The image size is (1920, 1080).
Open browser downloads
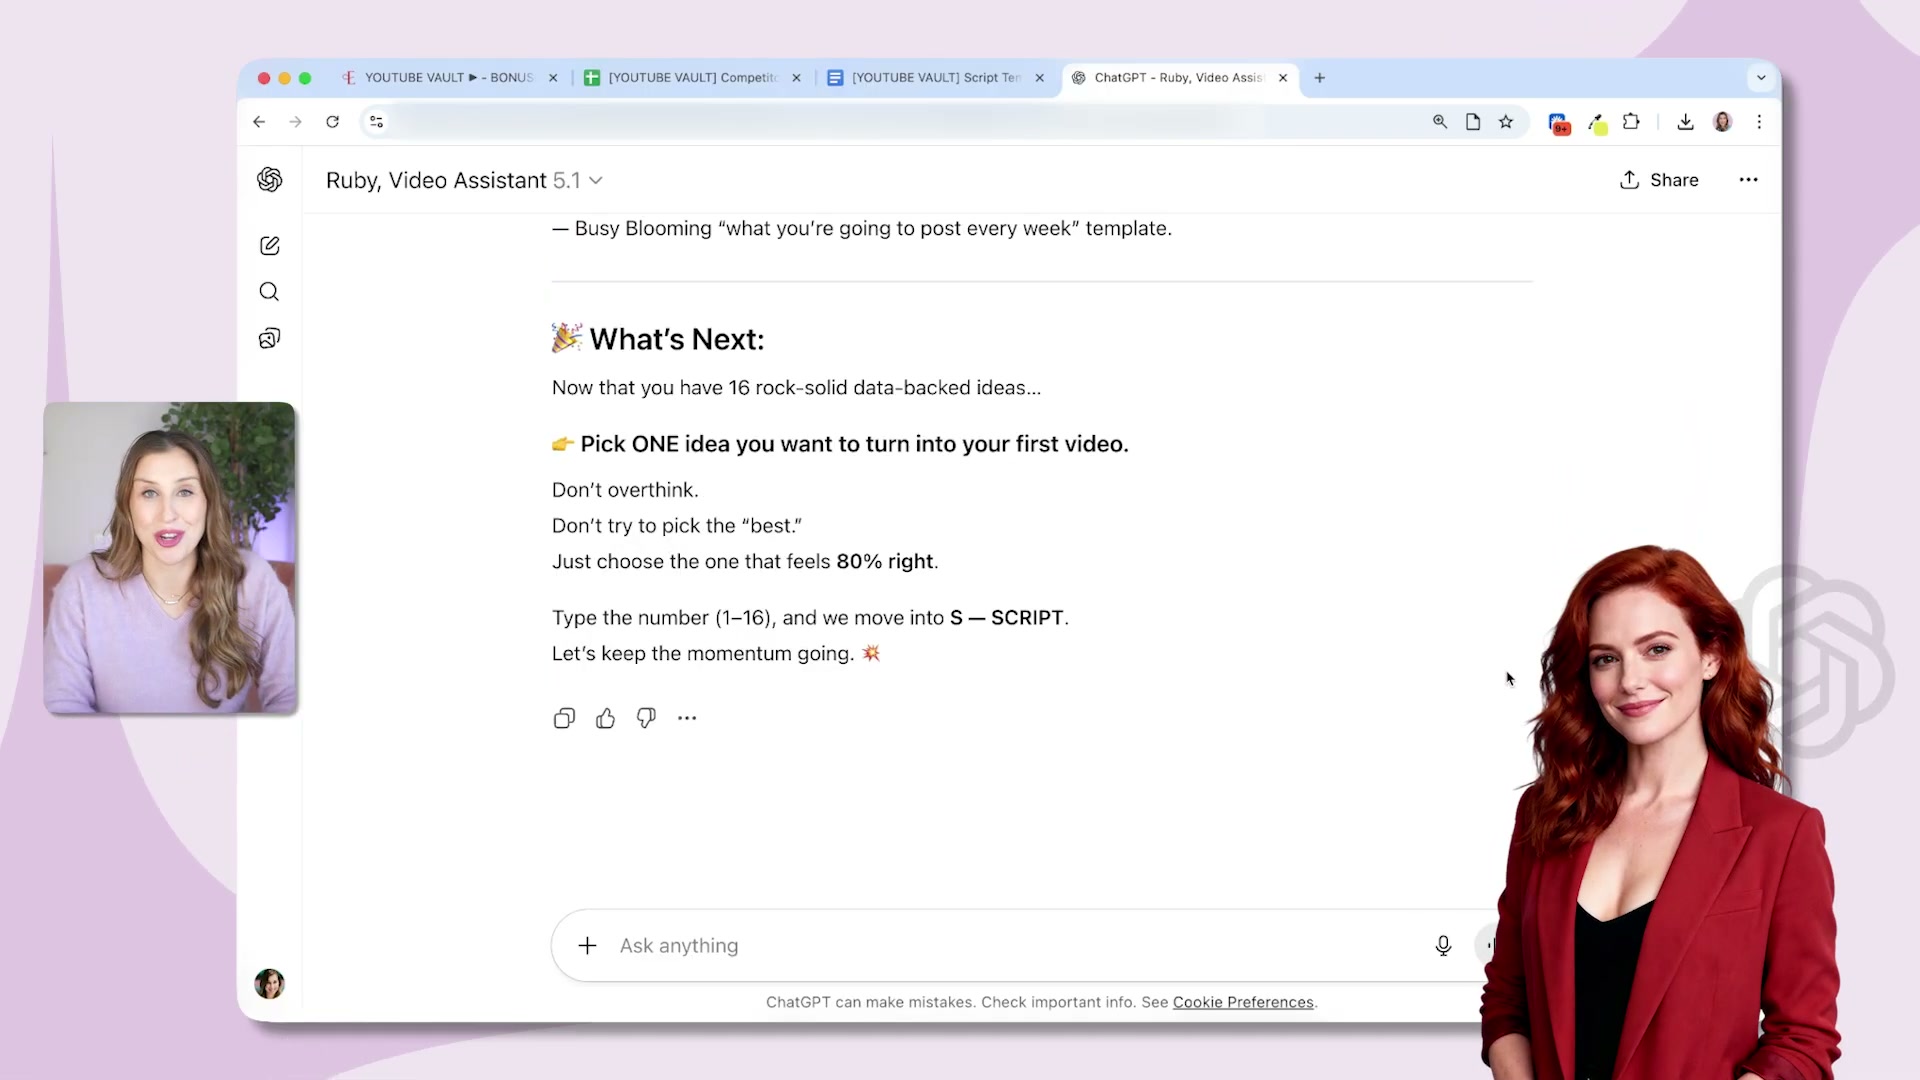1685,121
